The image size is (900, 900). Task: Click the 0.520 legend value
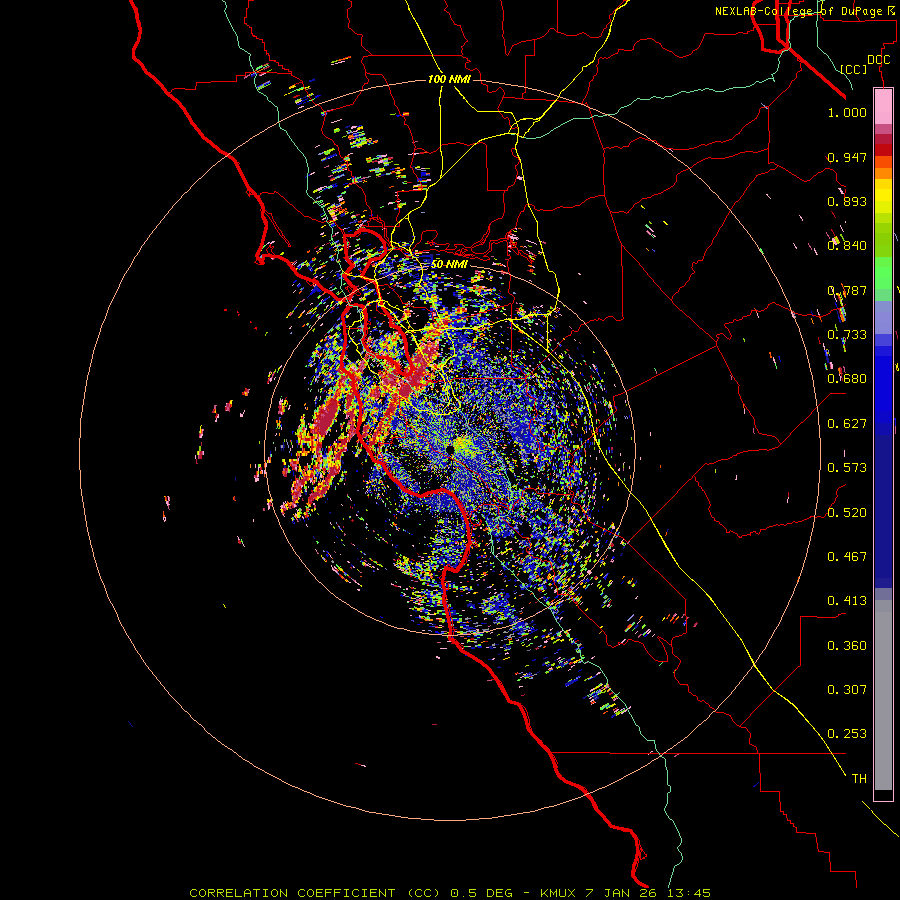tap(847, 513)
